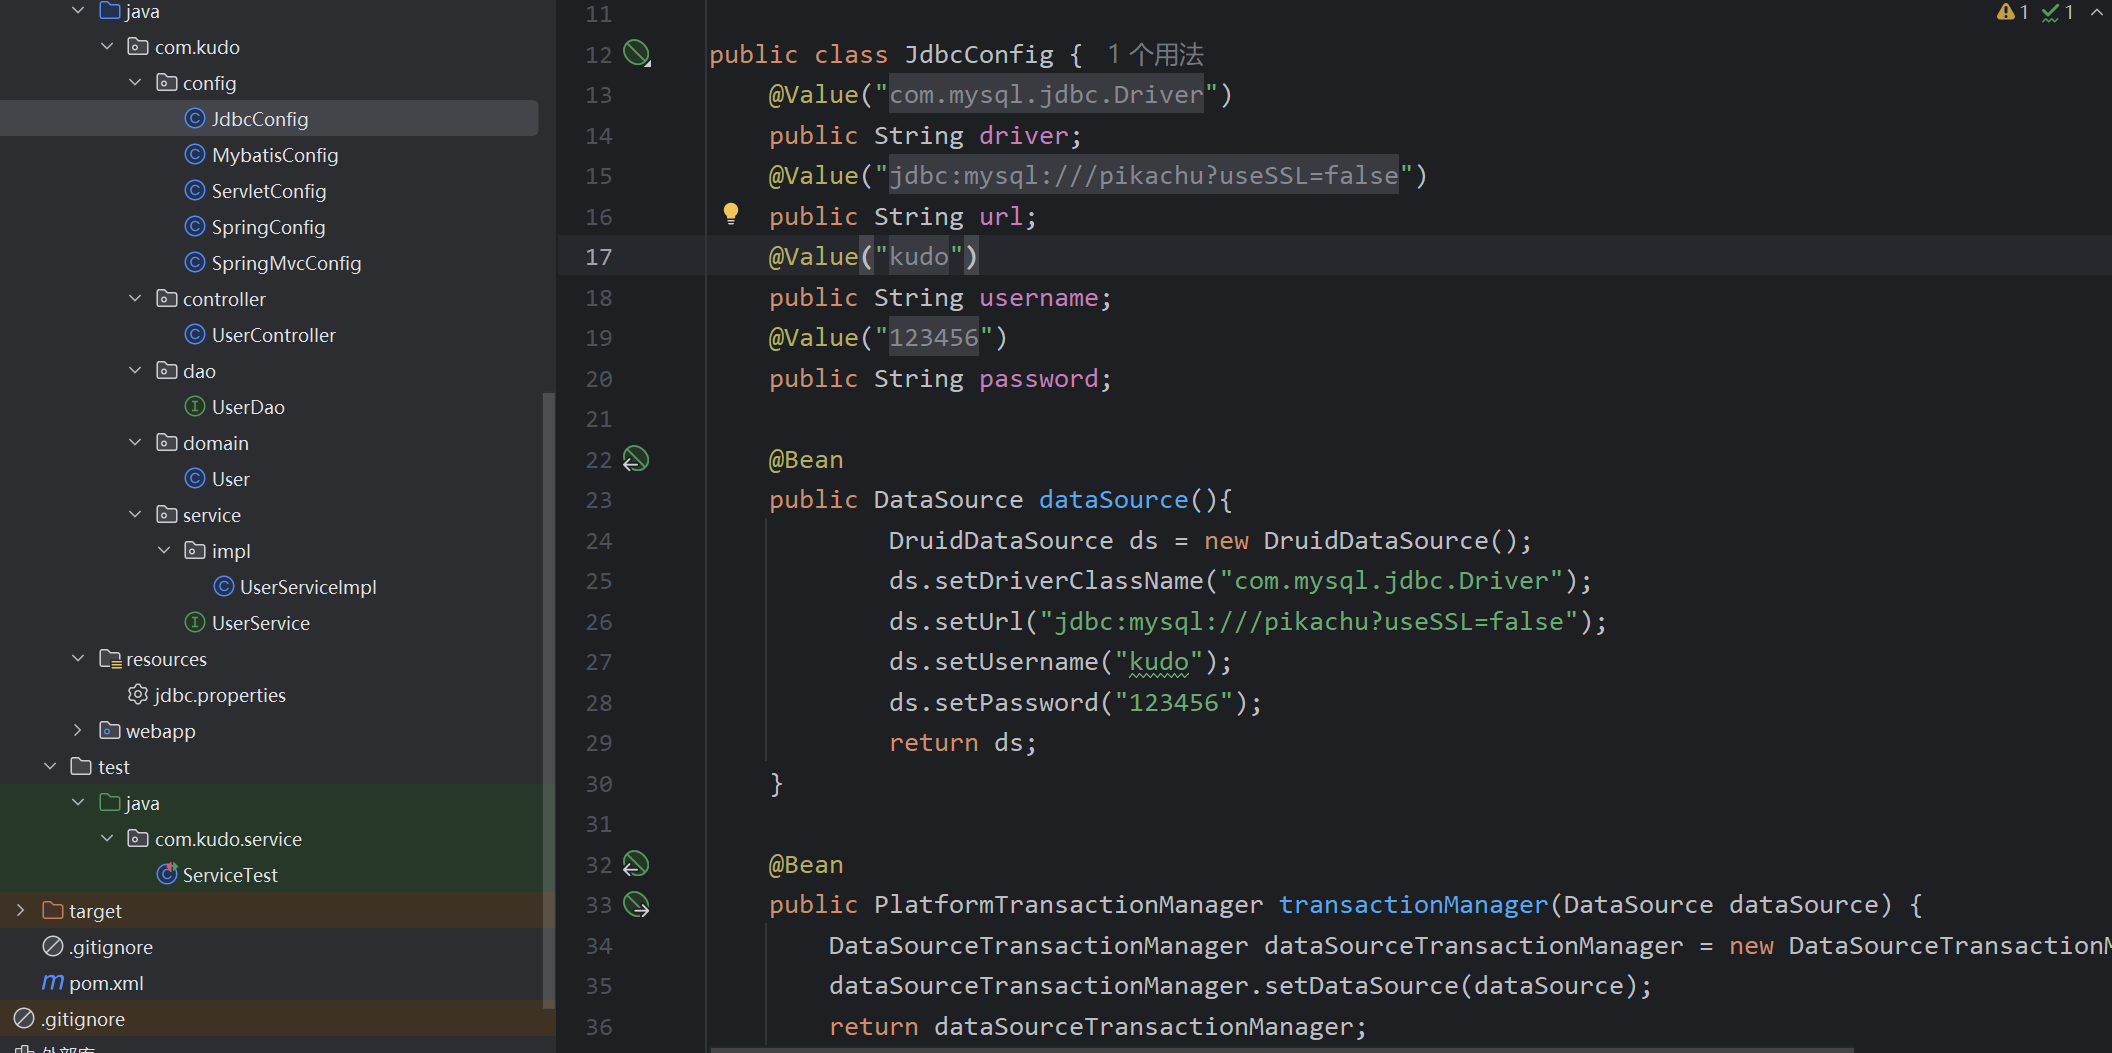
Task: Click line number 17 in the gutter
Action: click(598, 257)
